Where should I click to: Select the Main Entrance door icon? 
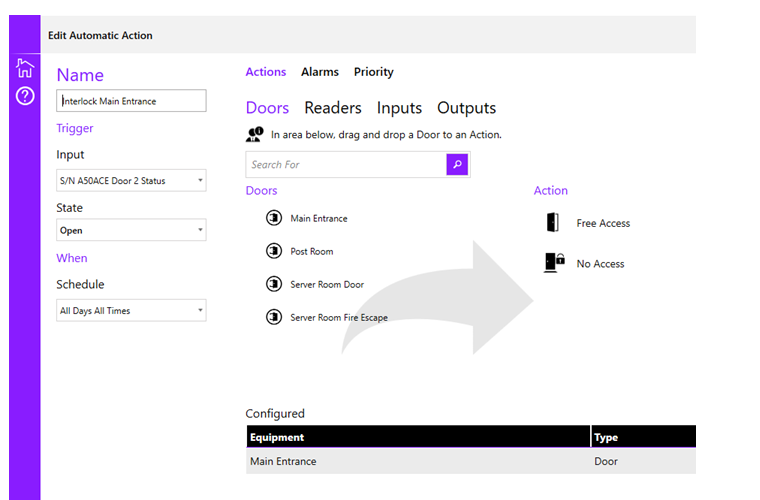pos(273,218)
